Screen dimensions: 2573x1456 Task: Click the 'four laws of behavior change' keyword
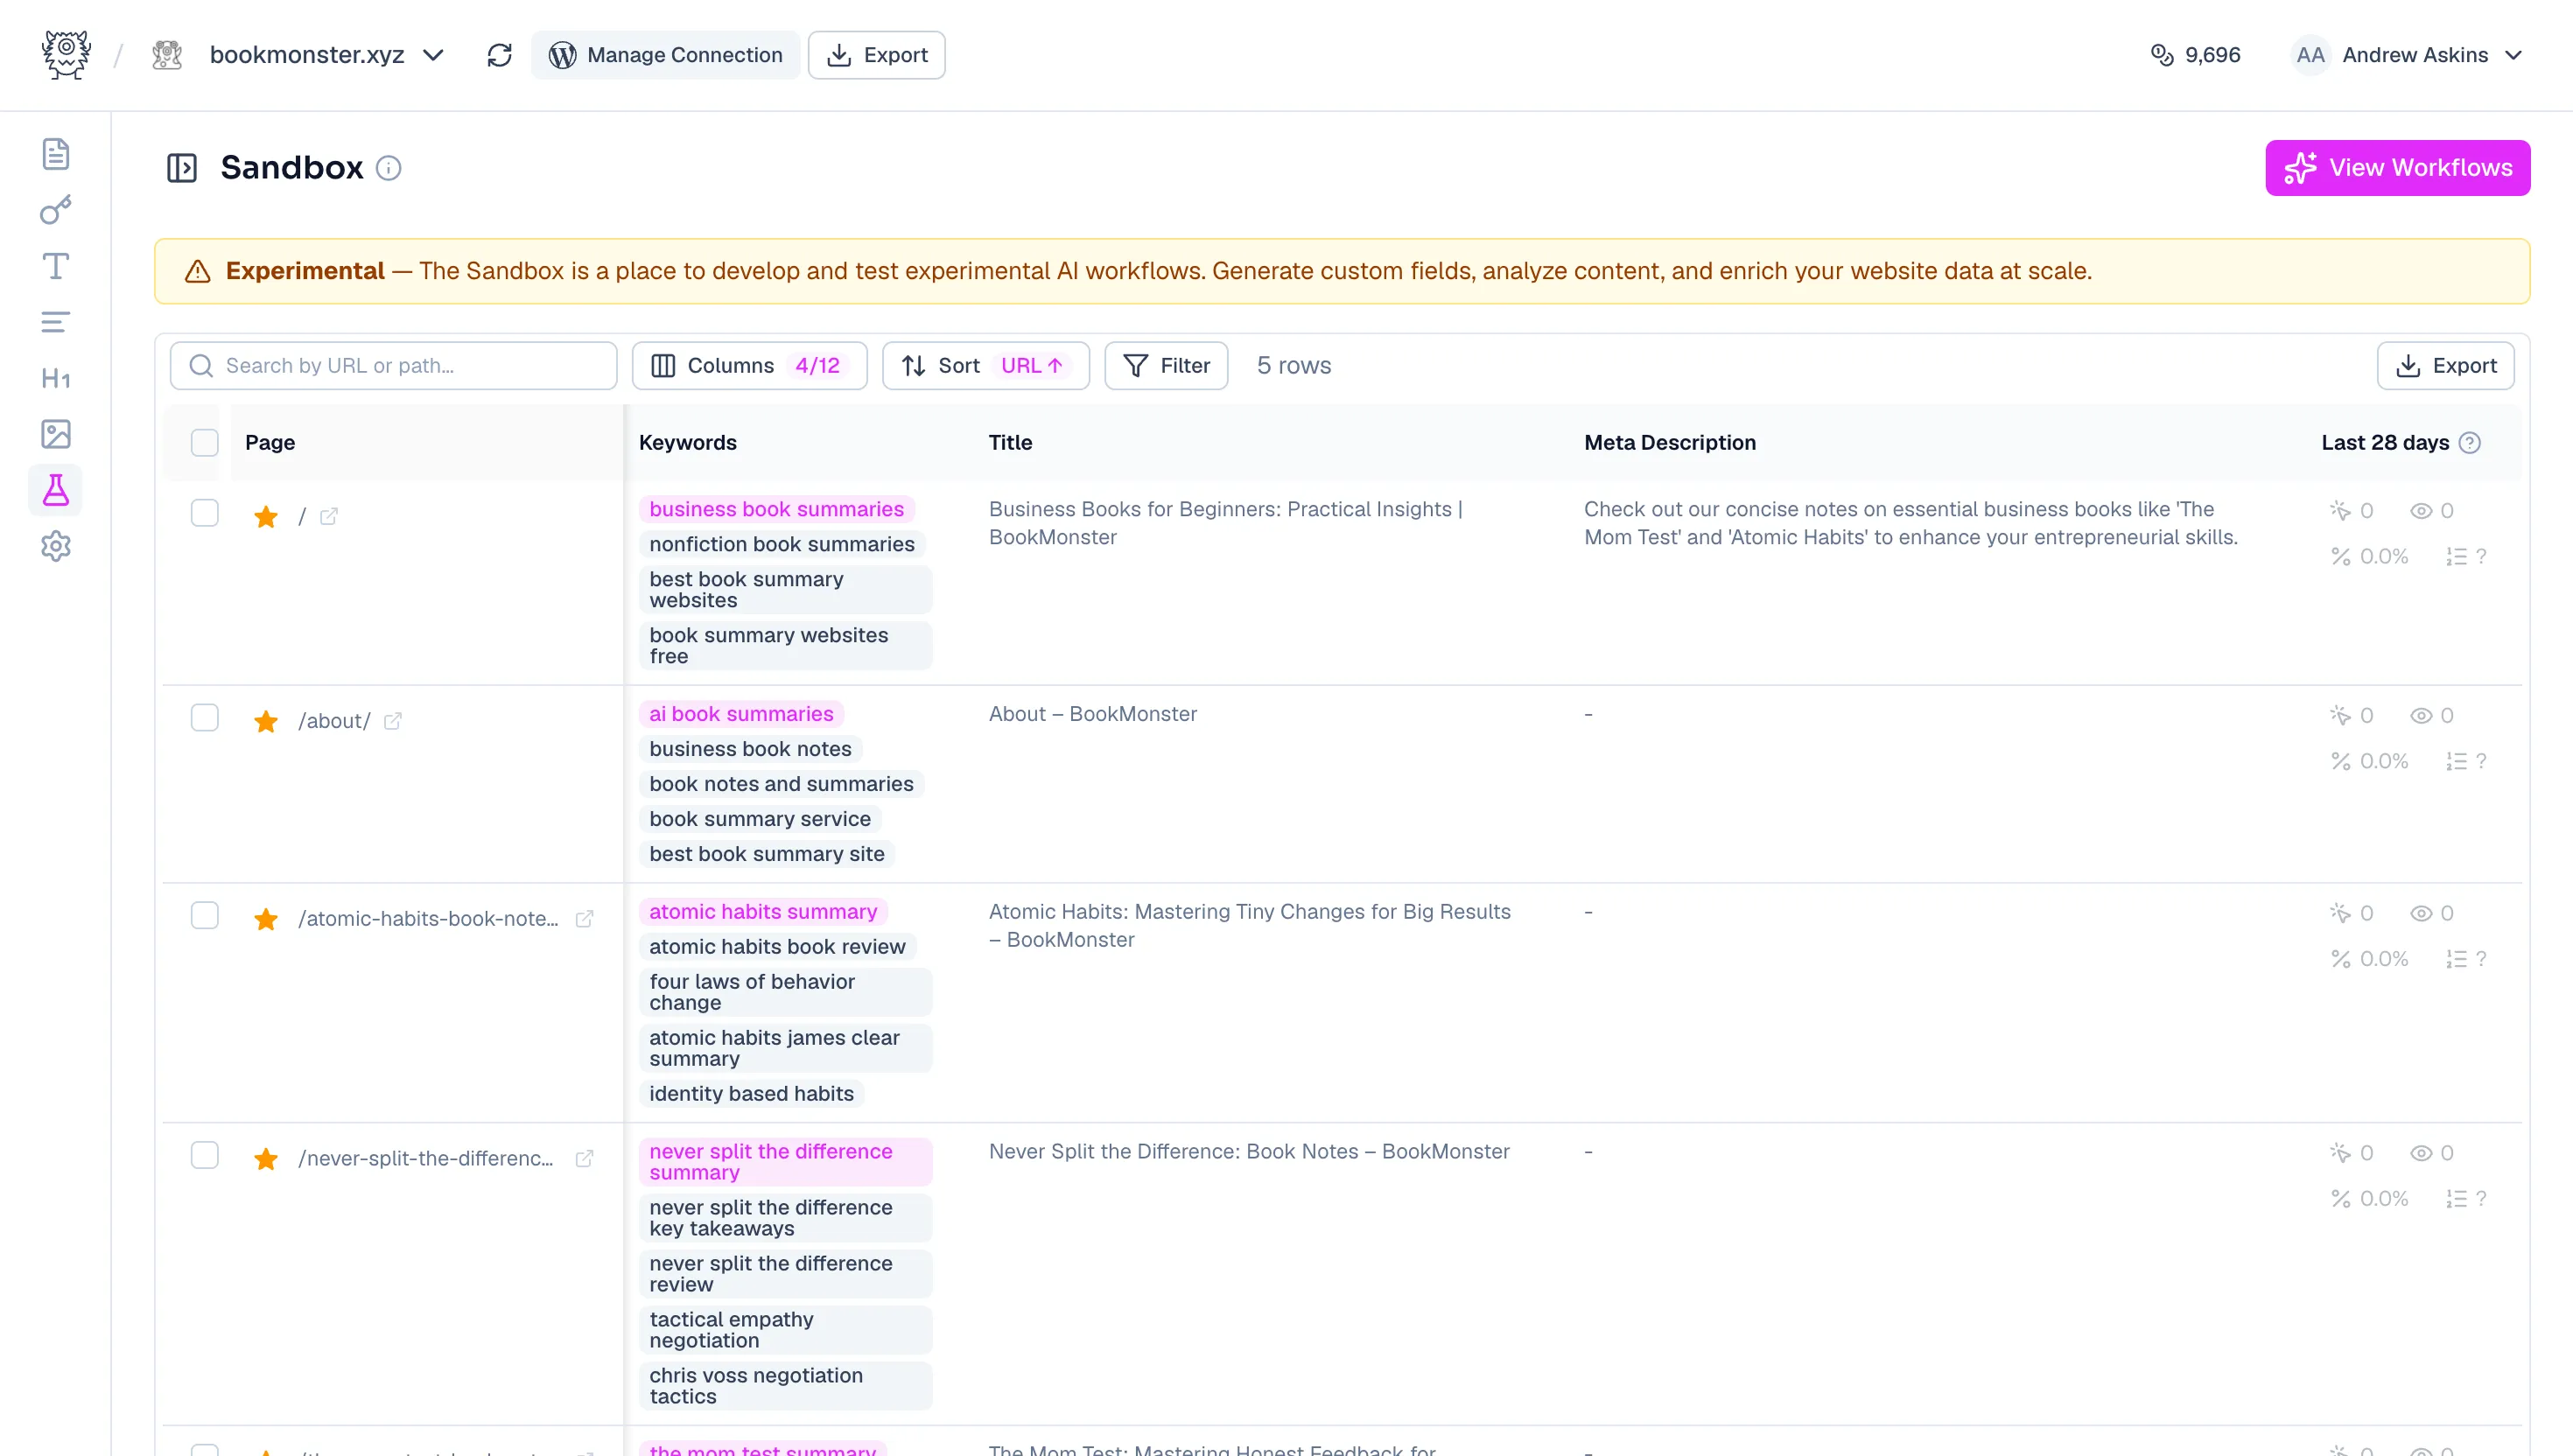click(x=785, y=993)
